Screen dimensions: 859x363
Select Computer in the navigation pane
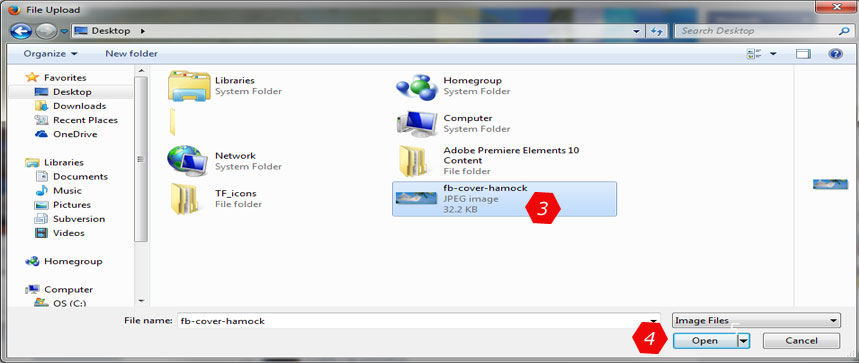59,290
